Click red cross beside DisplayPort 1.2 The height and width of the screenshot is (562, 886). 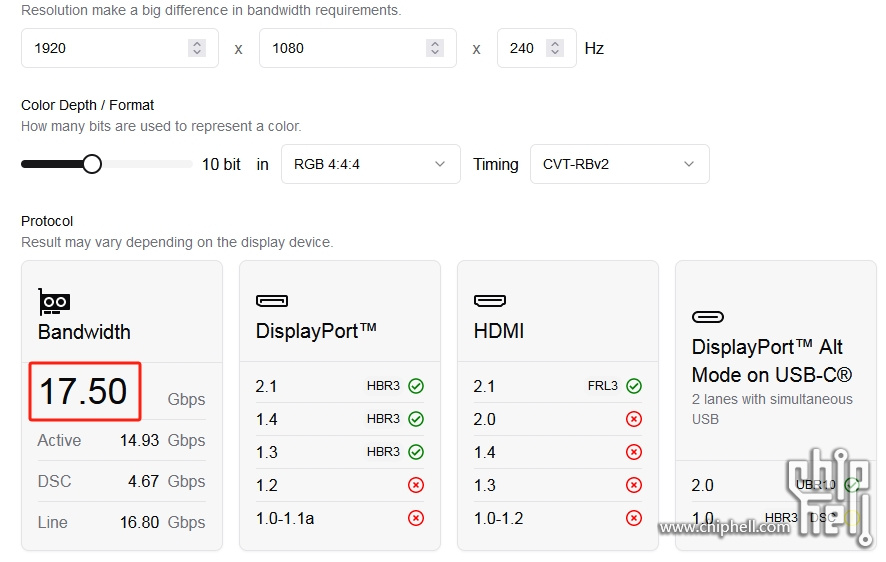click(x=416, y=485)
